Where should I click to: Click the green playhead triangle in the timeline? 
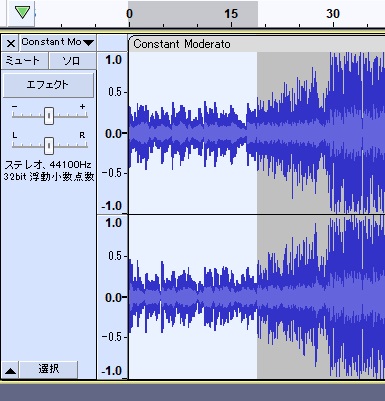[x=22, y=12]
